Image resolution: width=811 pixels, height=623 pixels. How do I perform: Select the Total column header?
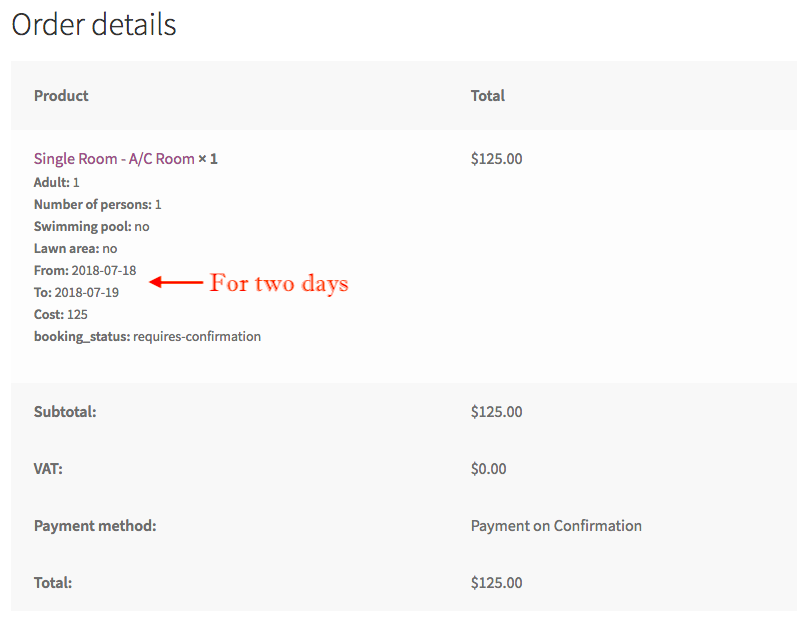tap(488, 96)
